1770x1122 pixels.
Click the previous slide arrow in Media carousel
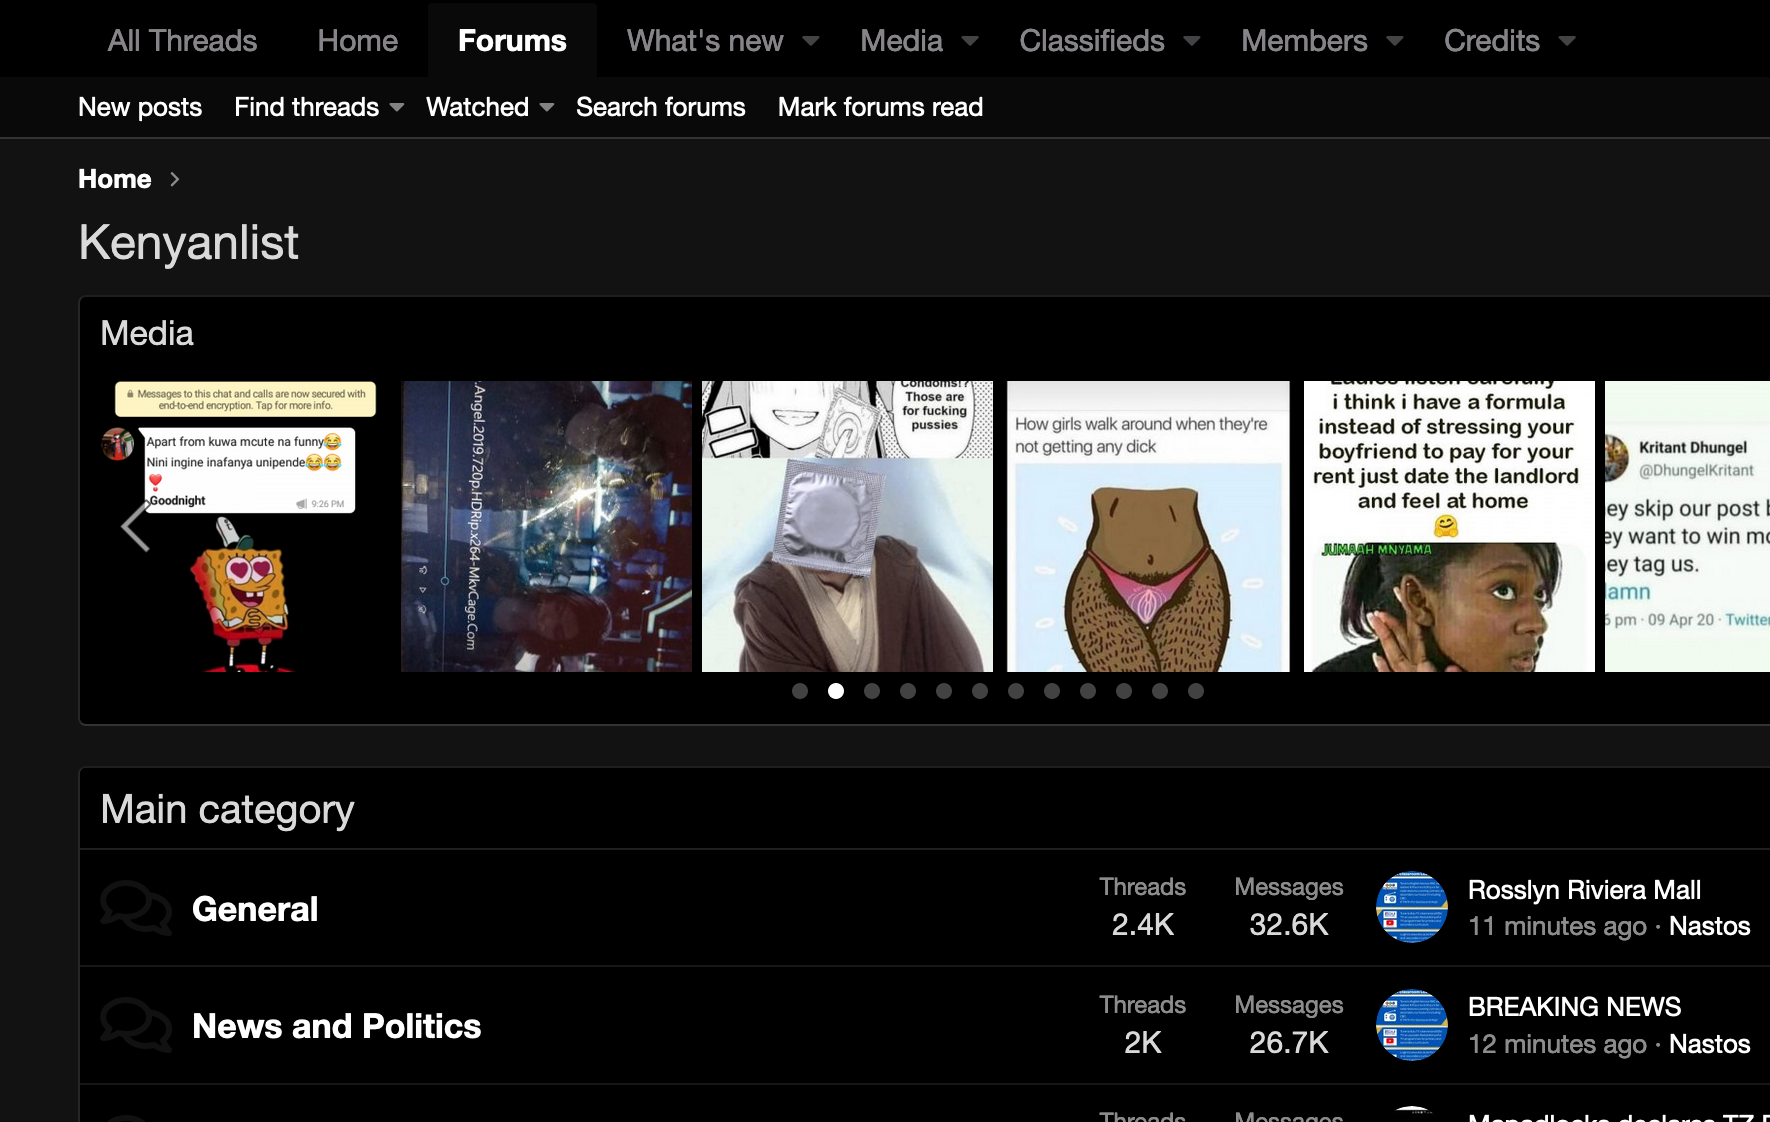135,526
